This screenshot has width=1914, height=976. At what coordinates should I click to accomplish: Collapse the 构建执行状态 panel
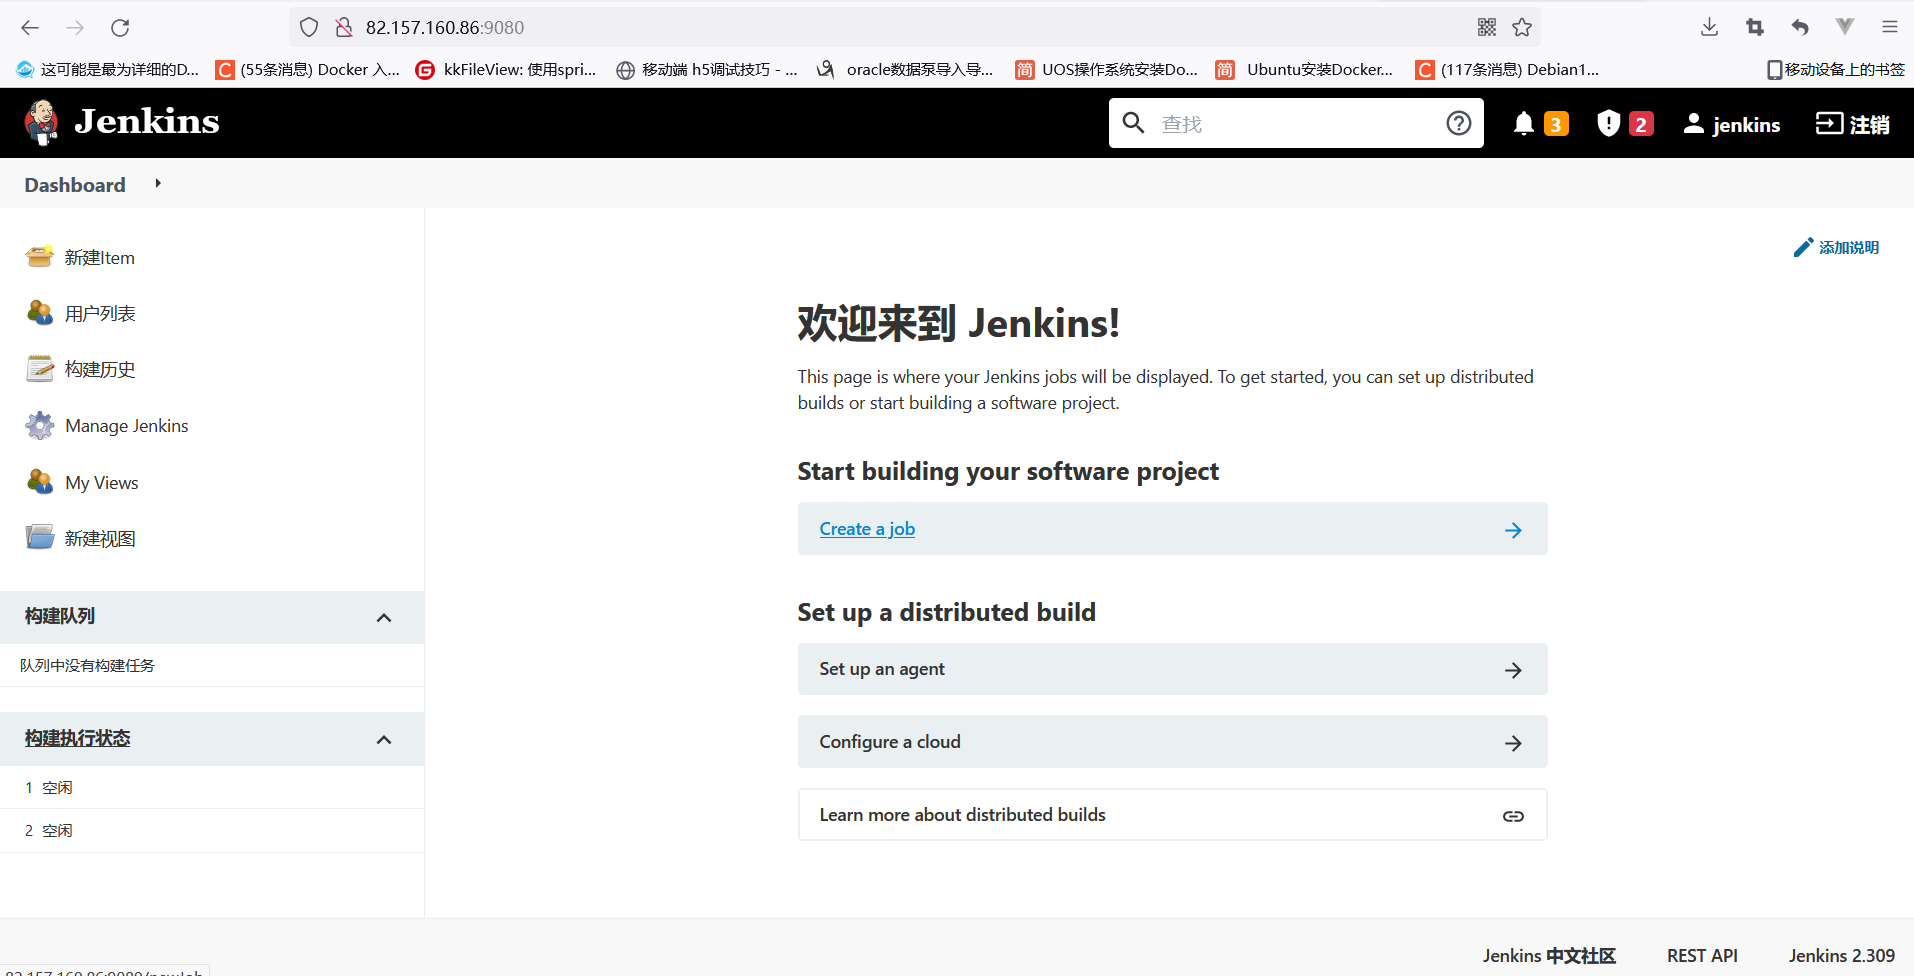pyautogui.click(x=384, y=740)
